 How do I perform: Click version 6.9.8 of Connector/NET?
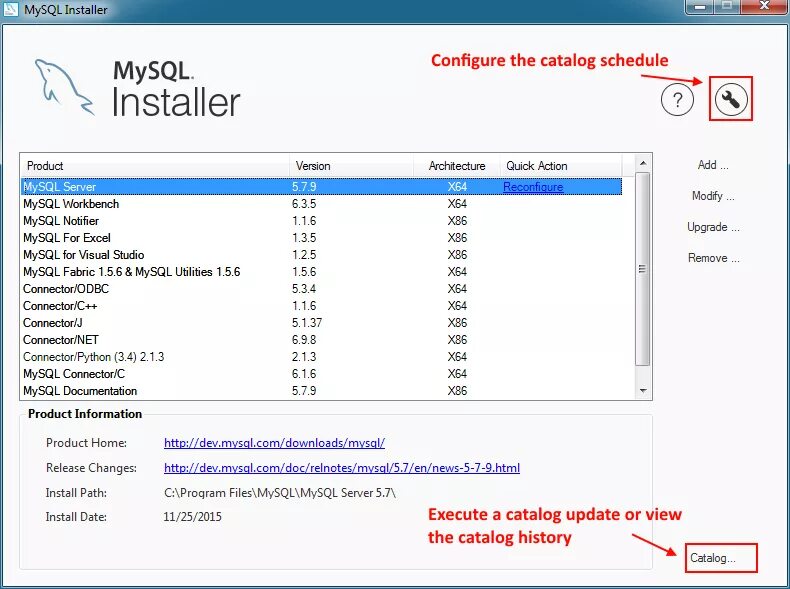click(304, 340)
